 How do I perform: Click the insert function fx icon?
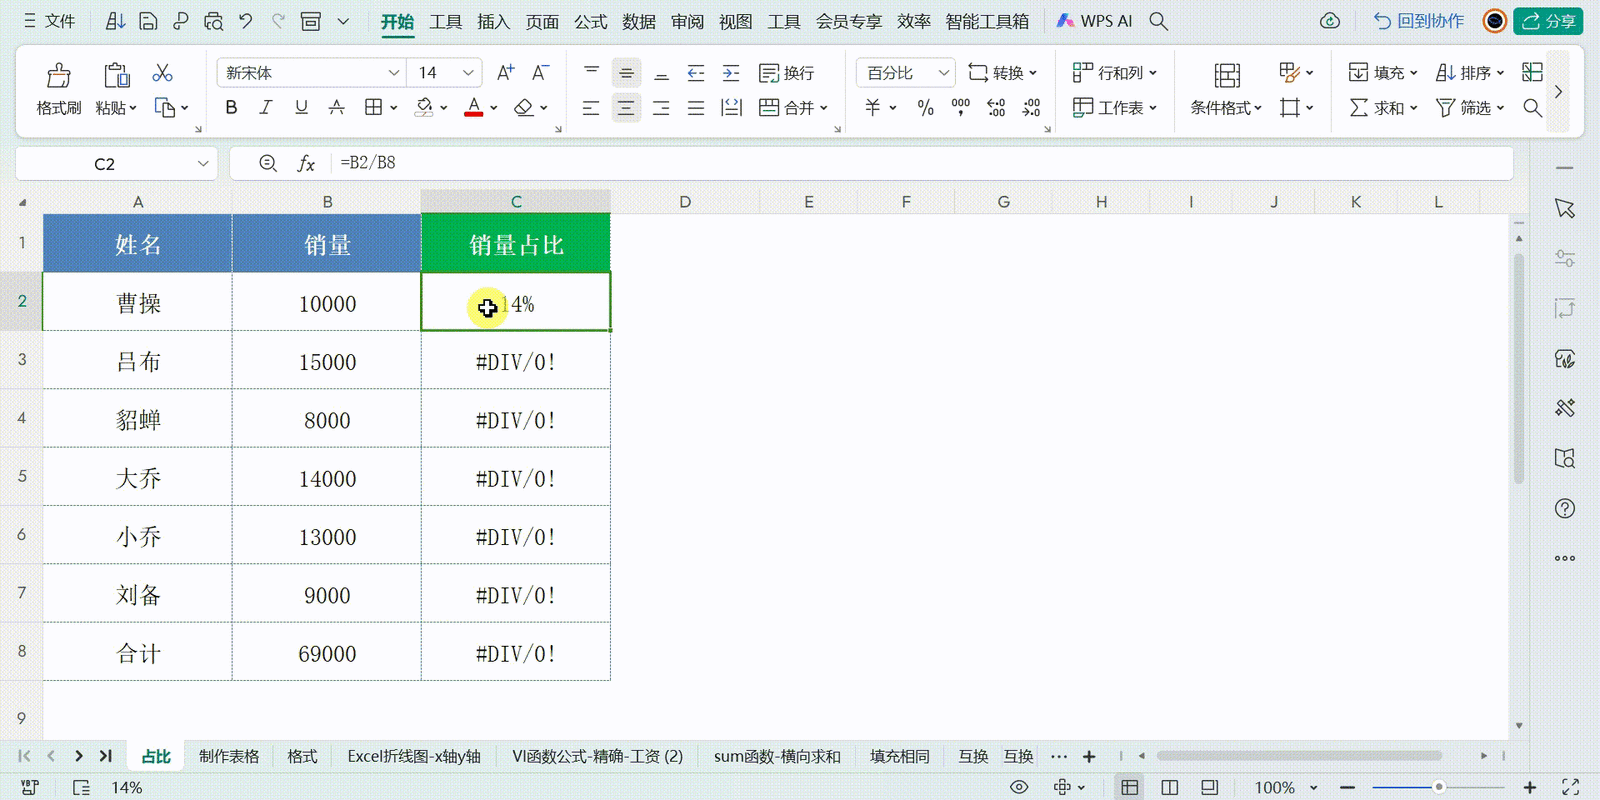tap(307, 163)
